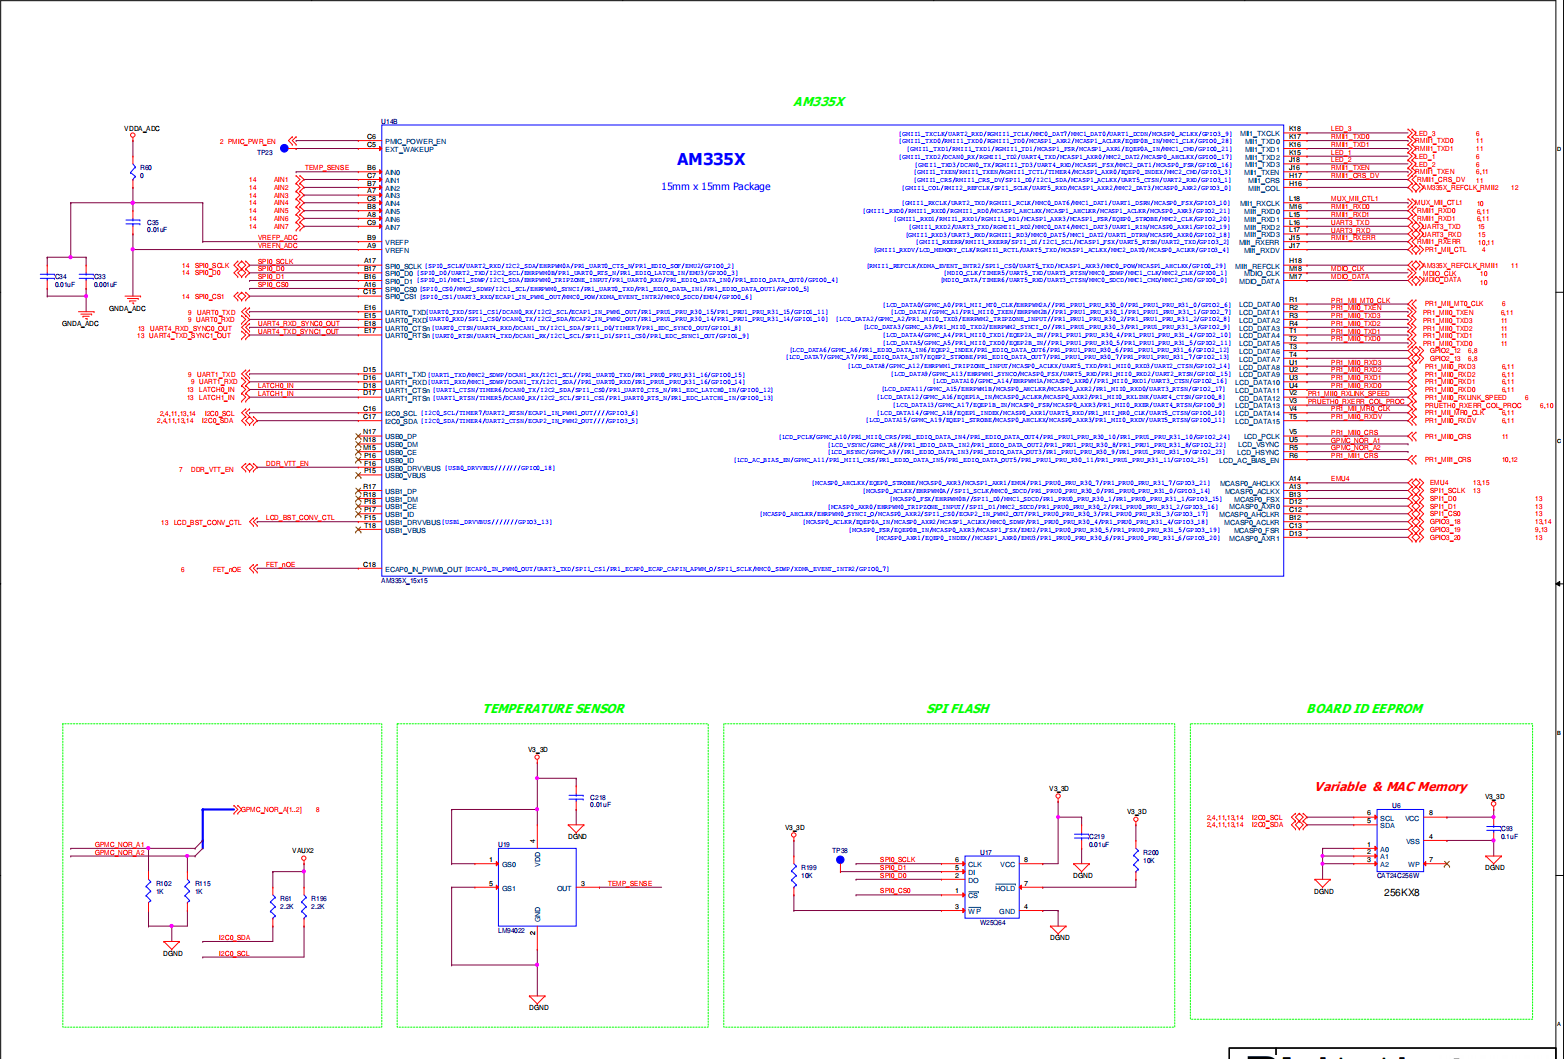Click the VAUX2 power label
Screen dimensions: 1564x1059
(x=303, y=850)
